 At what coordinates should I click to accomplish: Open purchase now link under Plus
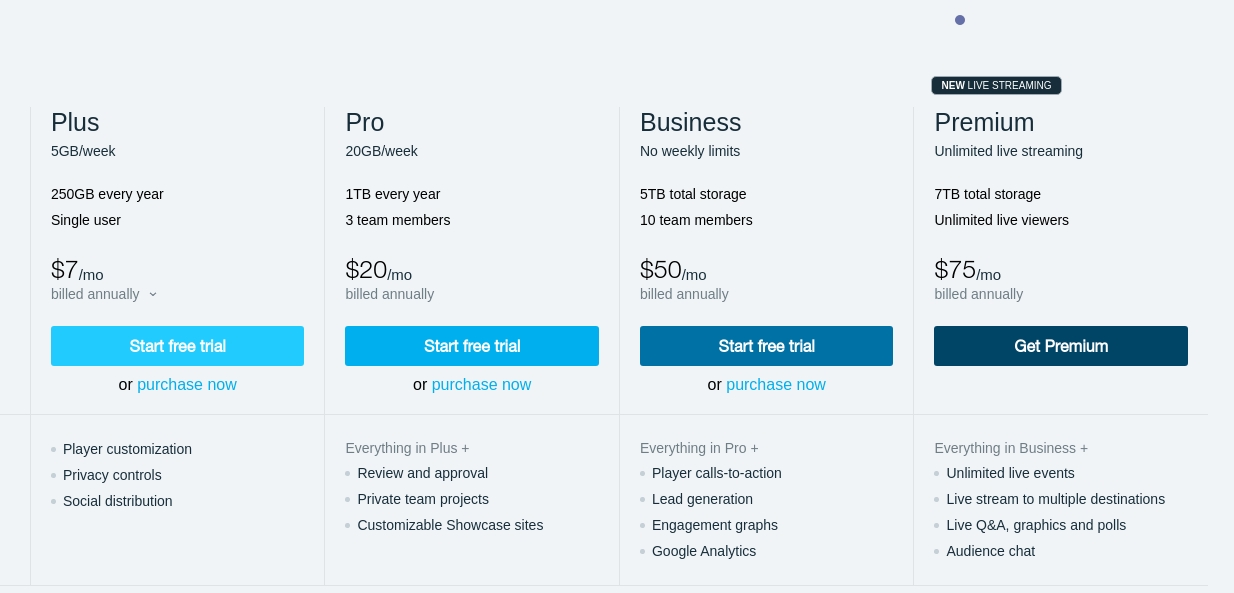187,385
